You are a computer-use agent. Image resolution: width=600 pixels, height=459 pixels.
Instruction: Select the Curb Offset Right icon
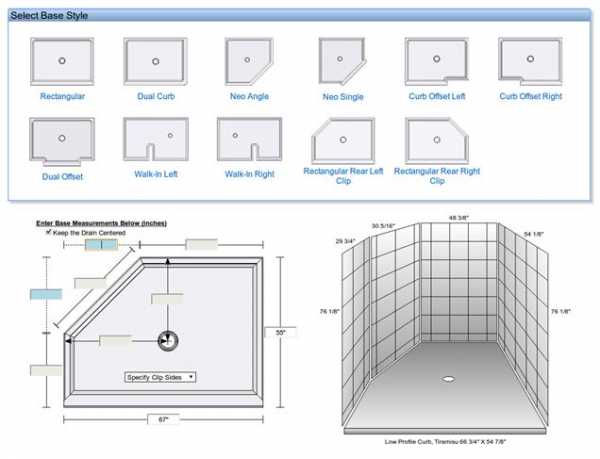pos(530,61)
